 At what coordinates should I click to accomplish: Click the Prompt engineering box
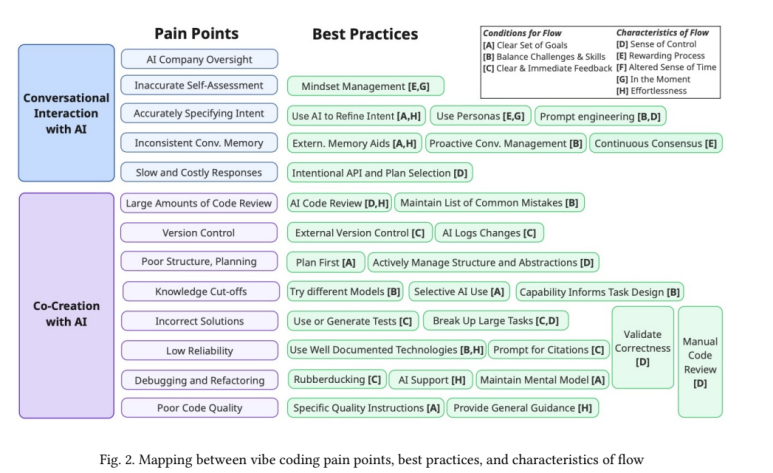[600, 115]
